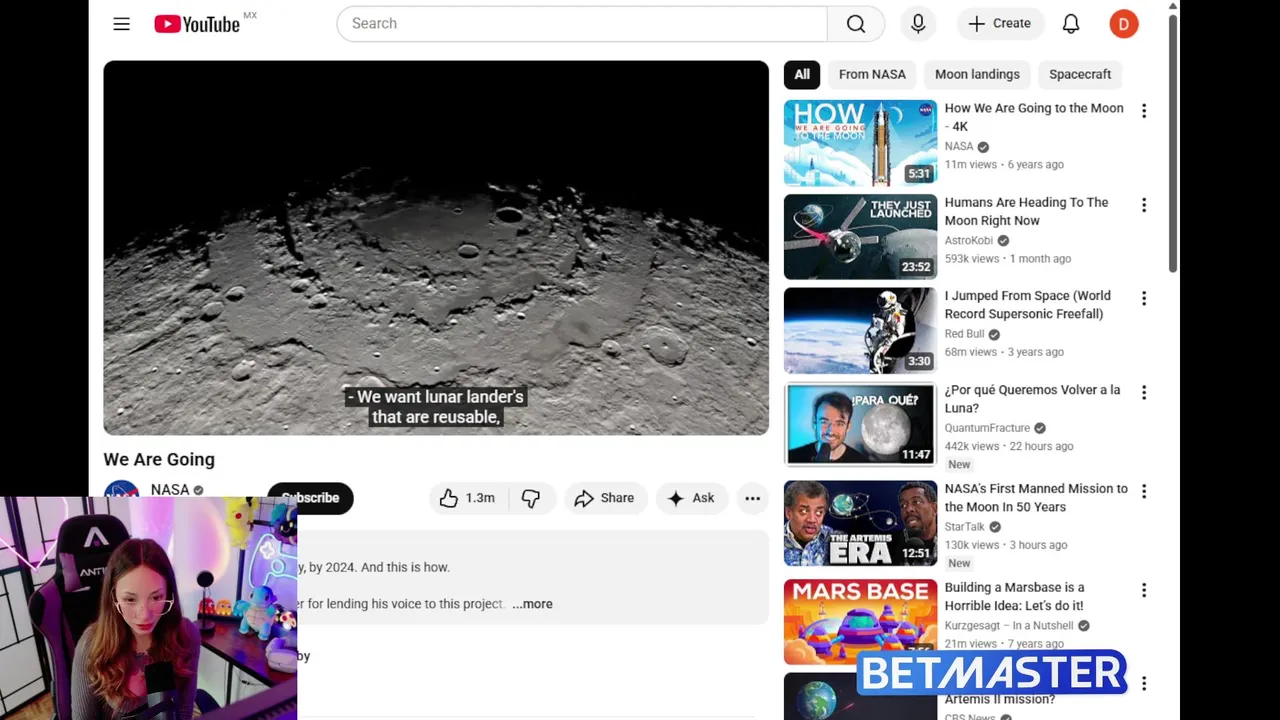Visit the AstroKobi channel name

[x=969, y=240]
